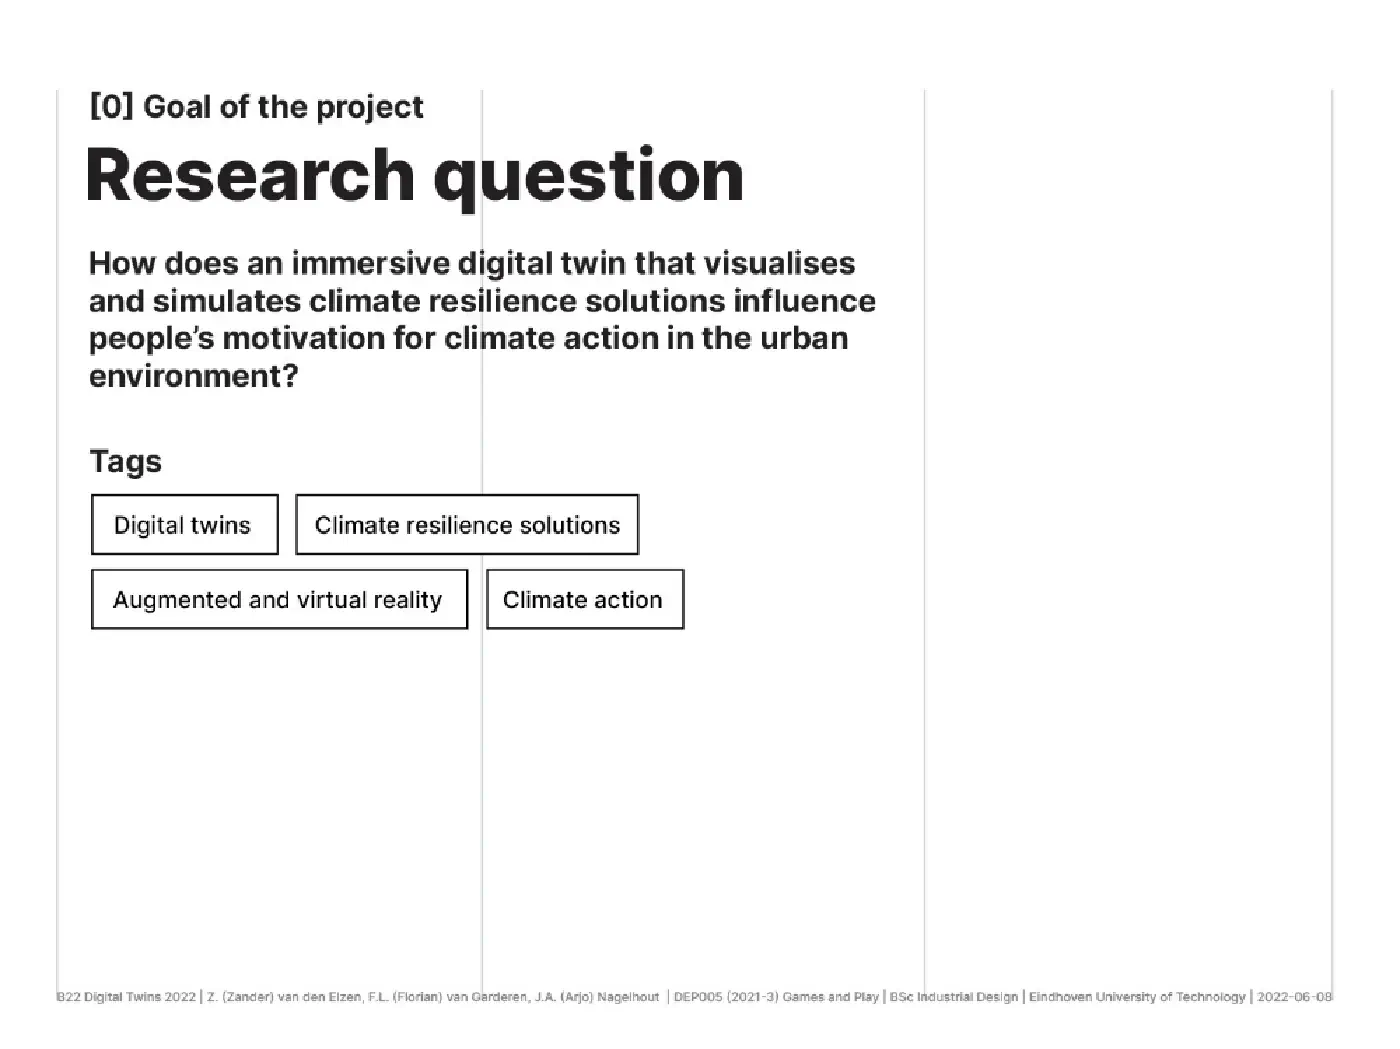1400x1049 pixels.
Task: Click the word "environment?" in the question
Action: (194, 376)
